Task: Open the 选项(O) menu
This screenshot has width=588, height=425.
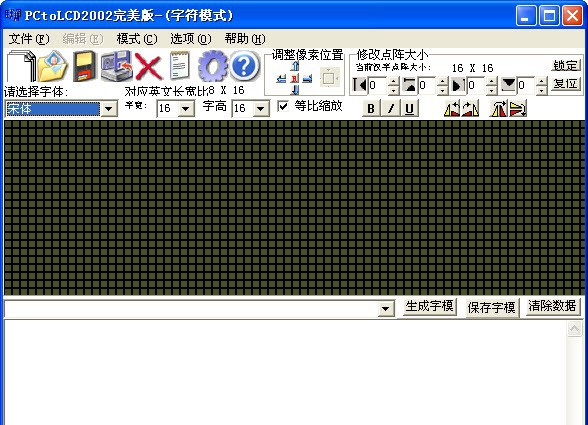Action: (x=191, y=39)
